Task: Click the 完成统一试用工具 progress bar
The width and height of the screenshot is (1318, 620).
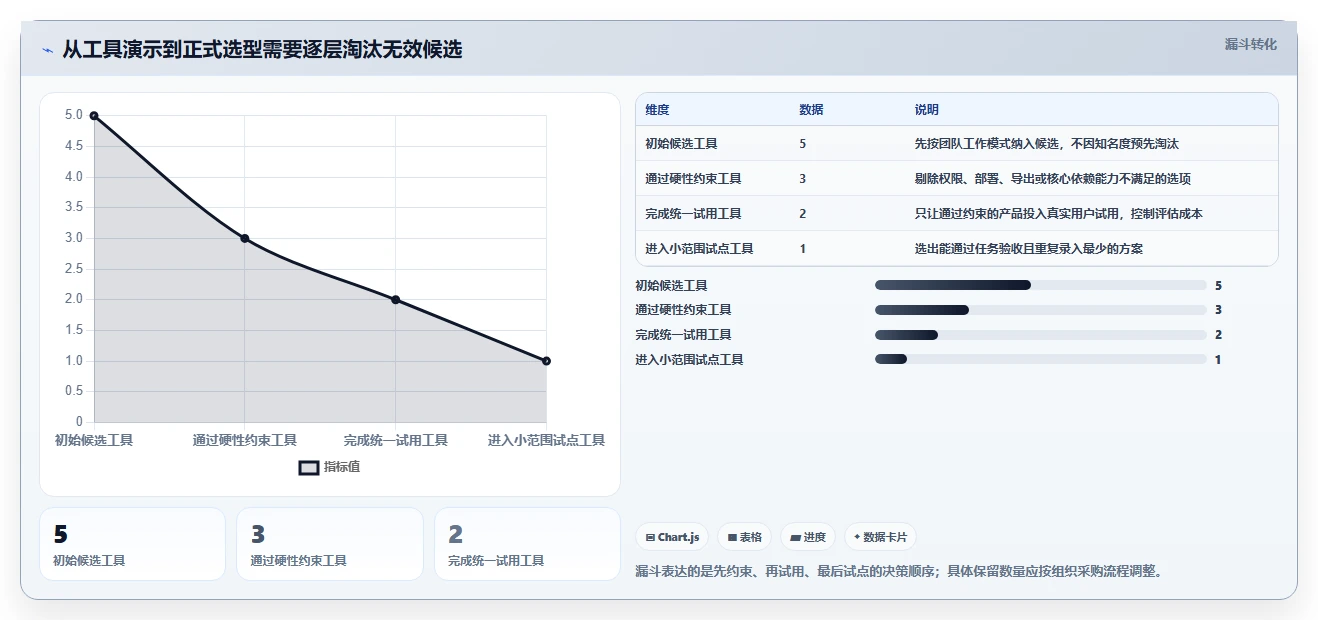Action: pos(1040,335)
